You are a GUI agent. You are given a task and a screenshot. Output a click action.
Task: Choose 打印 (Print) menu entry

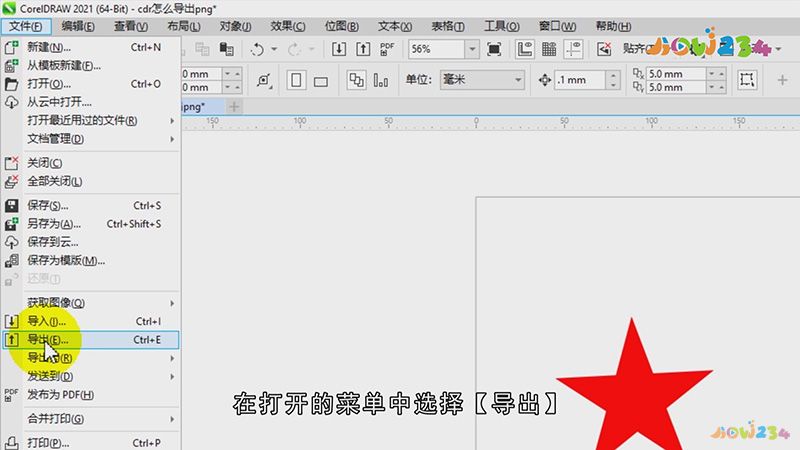click(91, 442)
